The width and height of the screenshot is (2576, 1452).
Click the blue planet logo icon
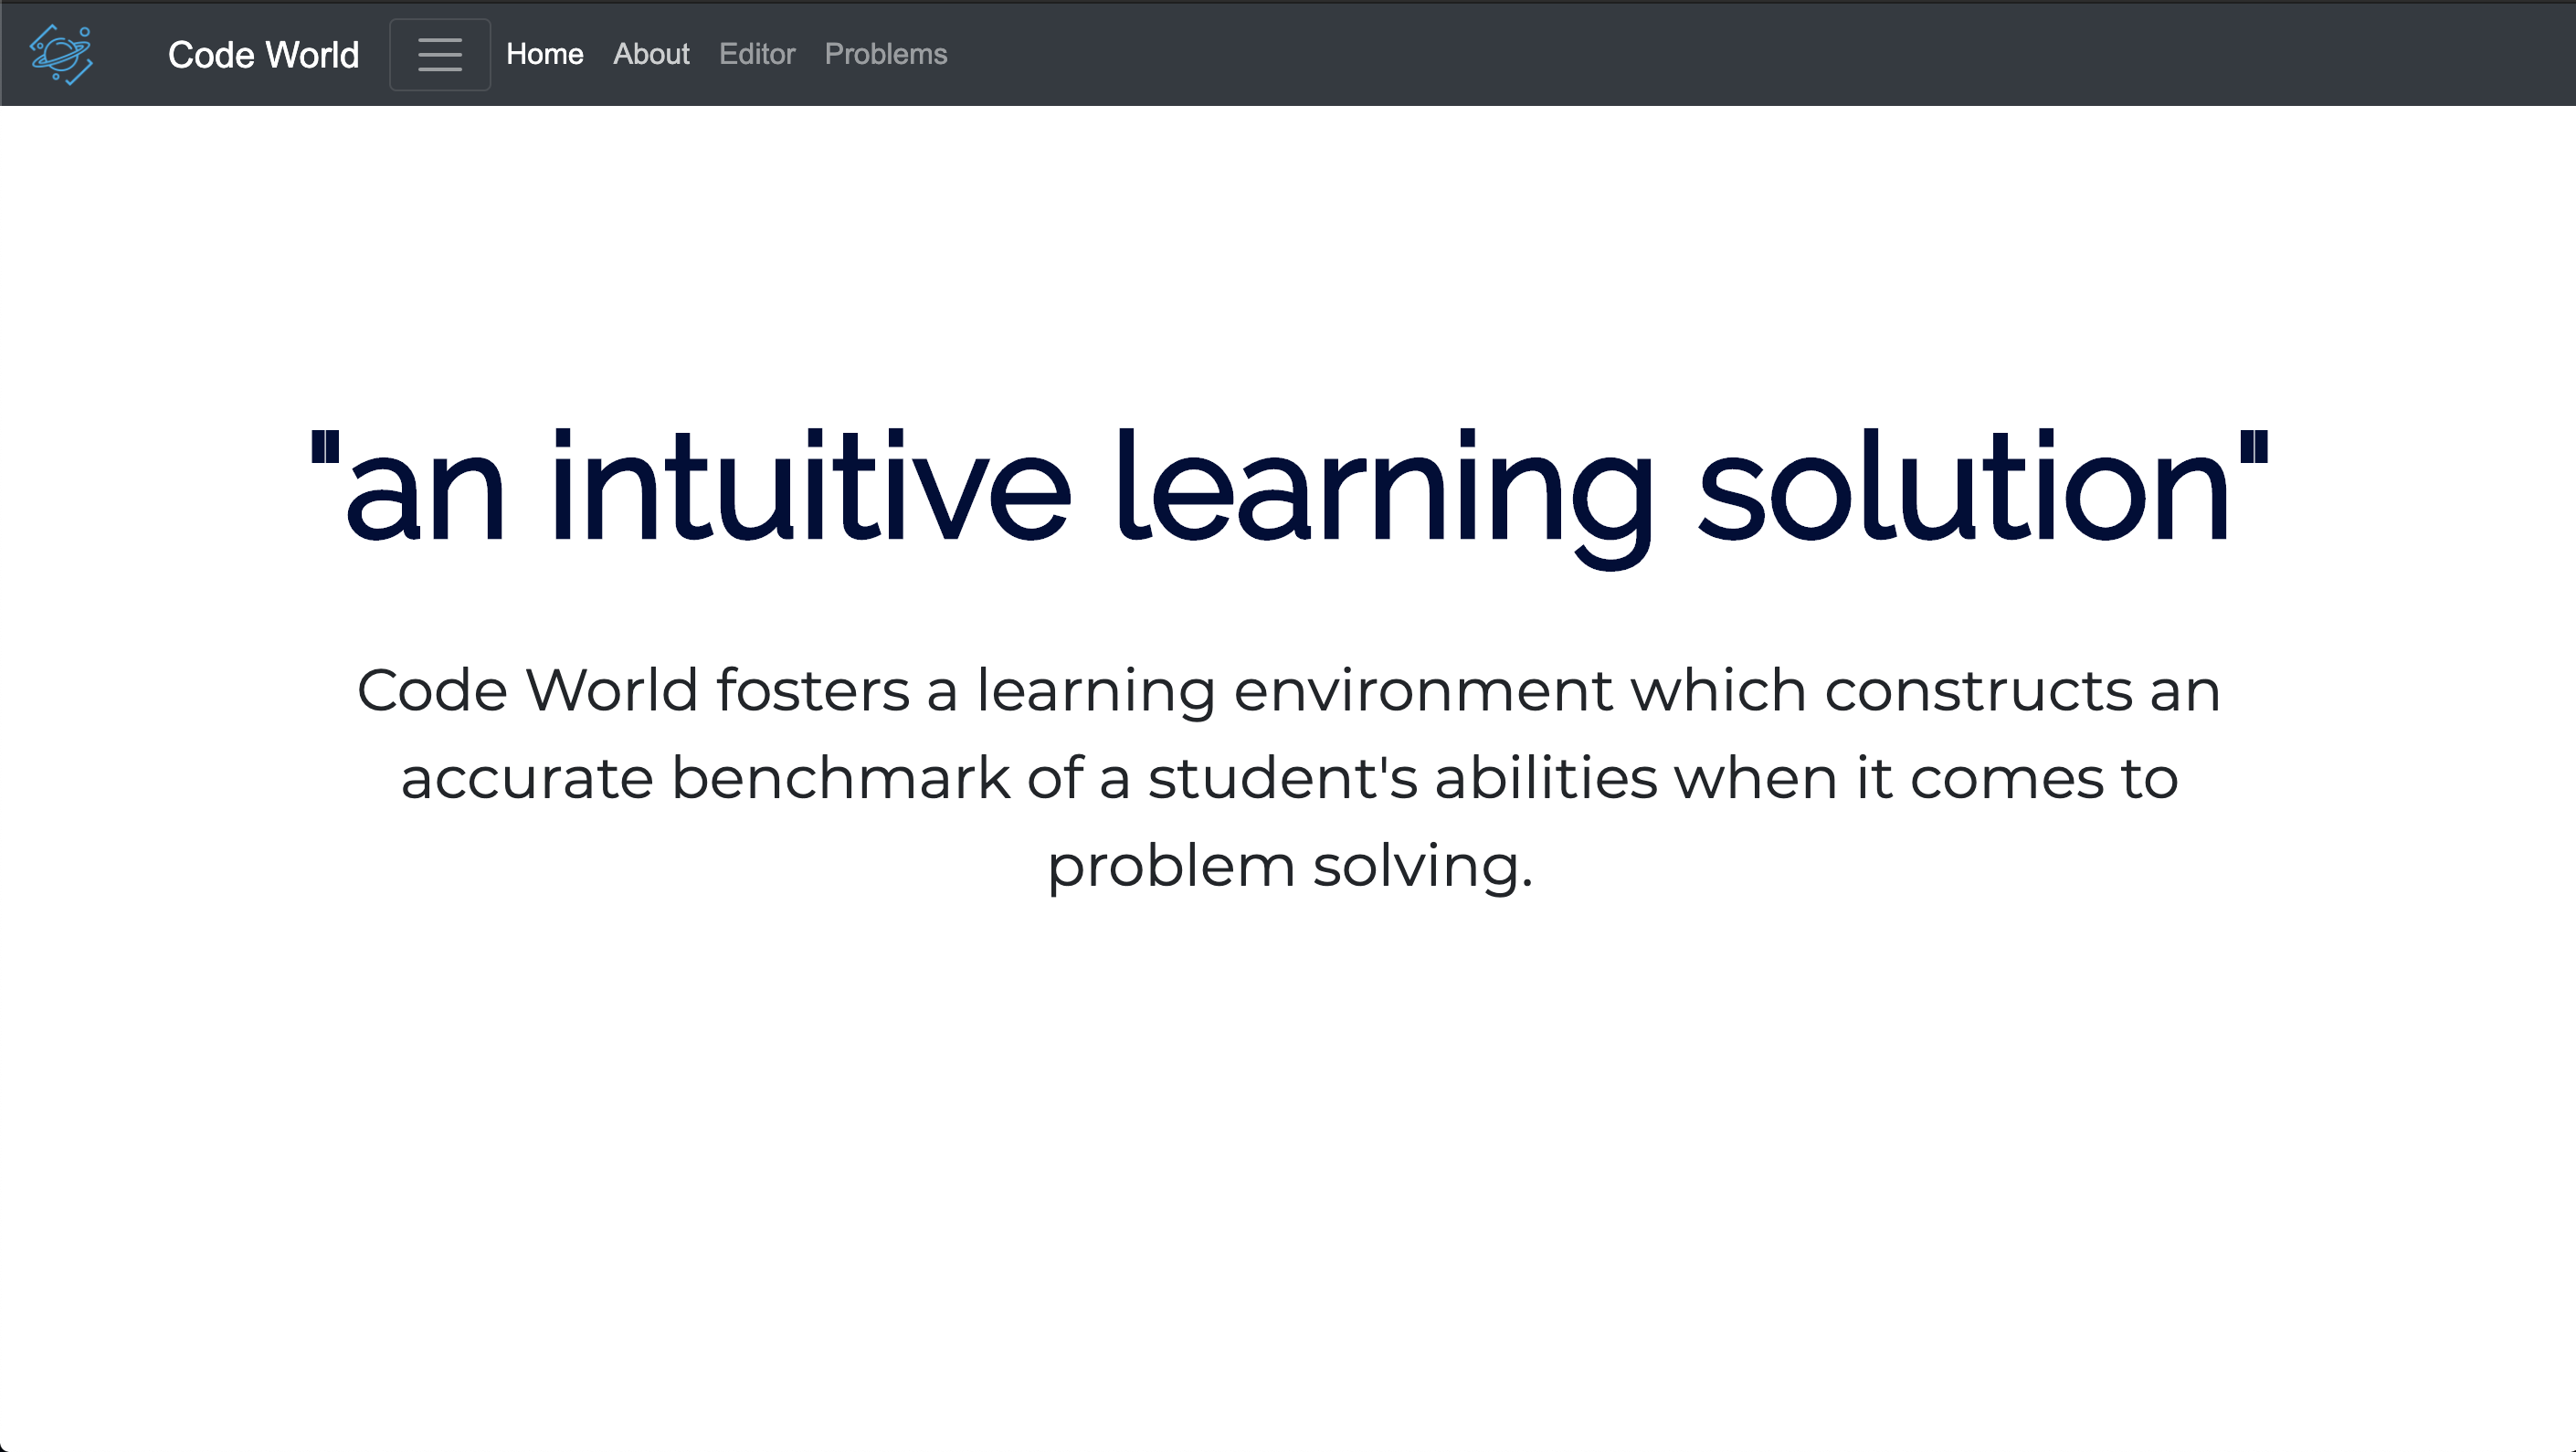[x=62, y=54]
